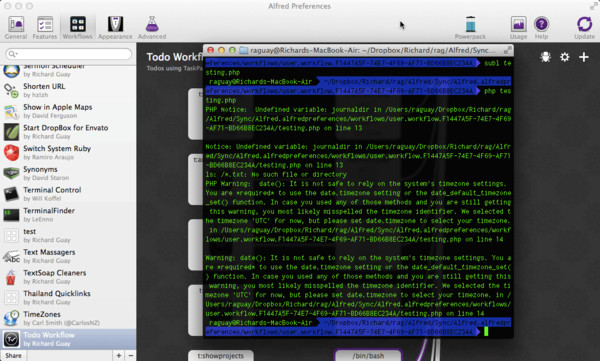Open the Appearance preferences tab
Screen dimensions: 600x361
click(115, 28)
